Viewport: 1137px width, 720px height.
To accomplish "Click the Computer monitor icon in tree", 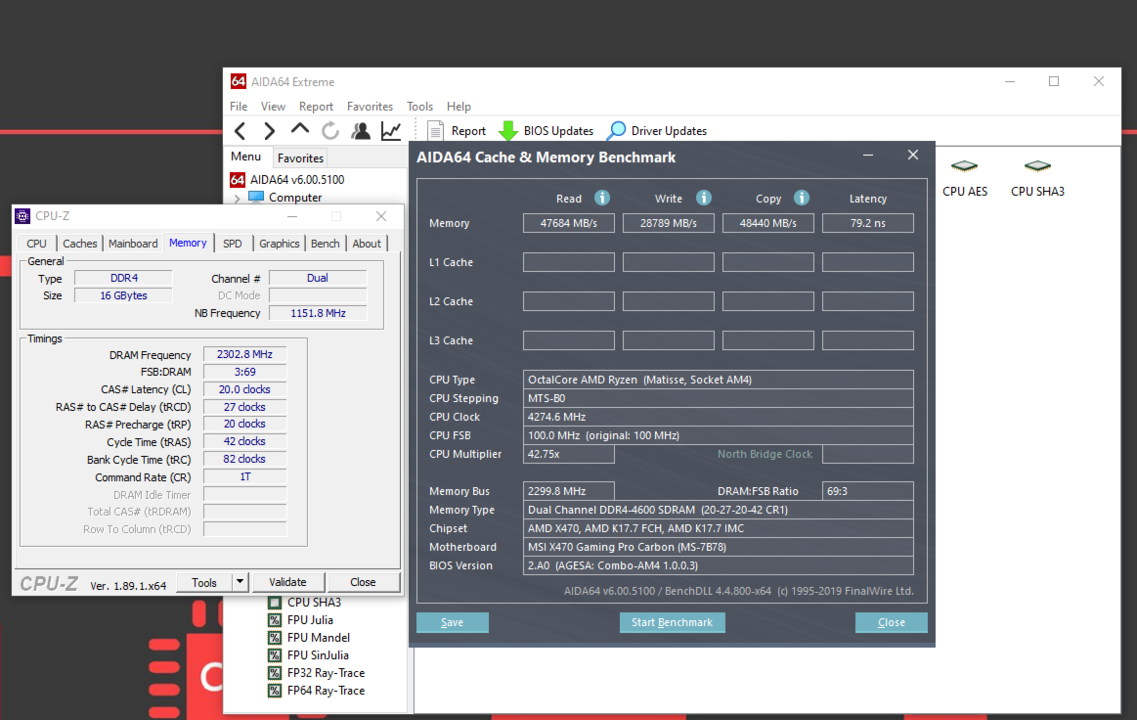I will tap(256, 197).
